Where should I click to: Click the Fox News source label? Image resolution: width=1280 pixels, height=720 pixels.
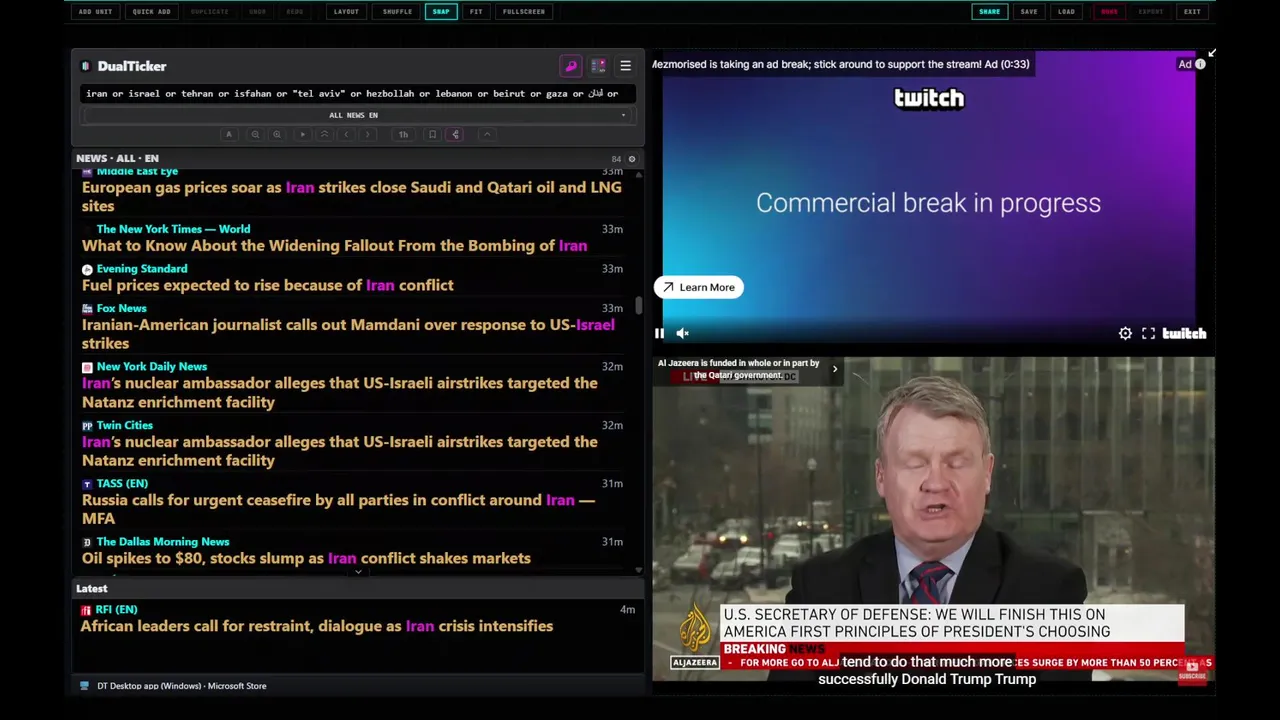coord(121,309)
